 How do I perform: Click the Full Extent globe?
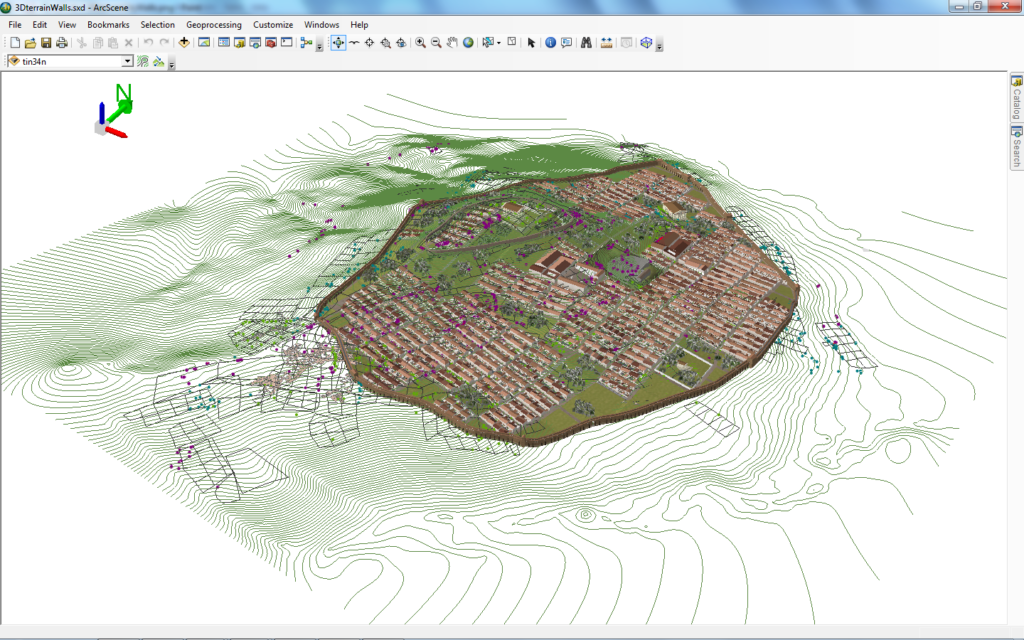(468, 43)
